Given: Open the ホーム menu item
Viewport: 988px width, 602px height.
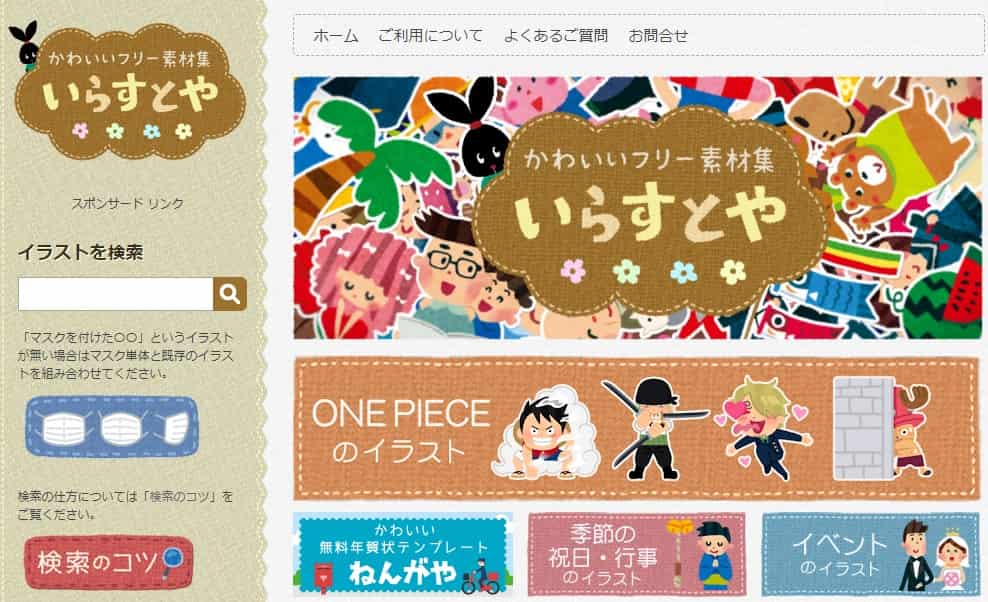Looking at the screenshot, I should pyautogui.click(x=336, y=36).
